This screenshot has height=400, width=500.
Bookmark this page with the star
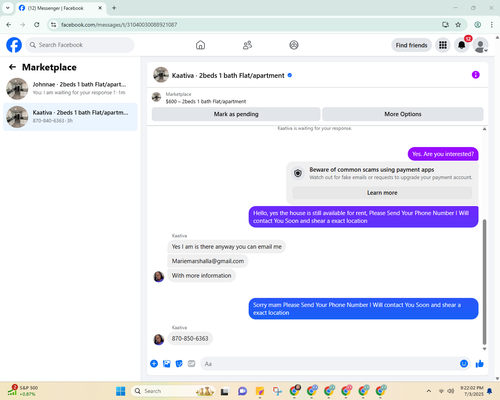458,25
